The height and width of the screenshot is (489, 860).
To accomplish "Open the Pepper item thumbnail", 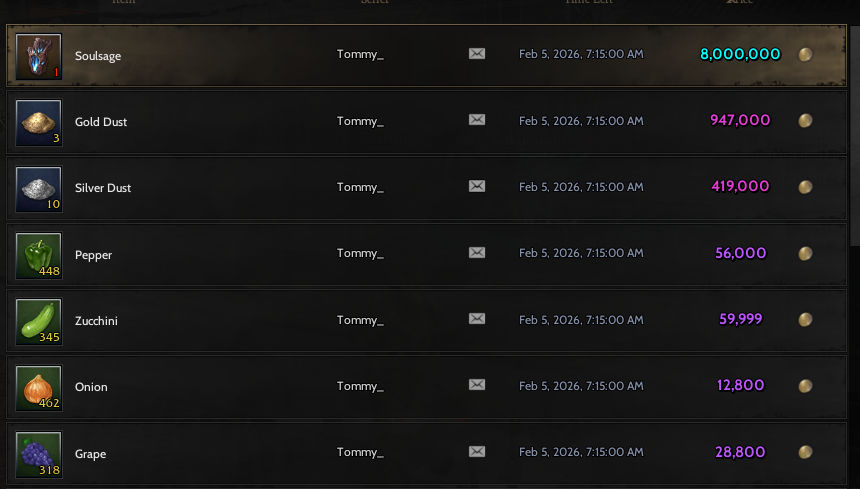I will 38,255.
